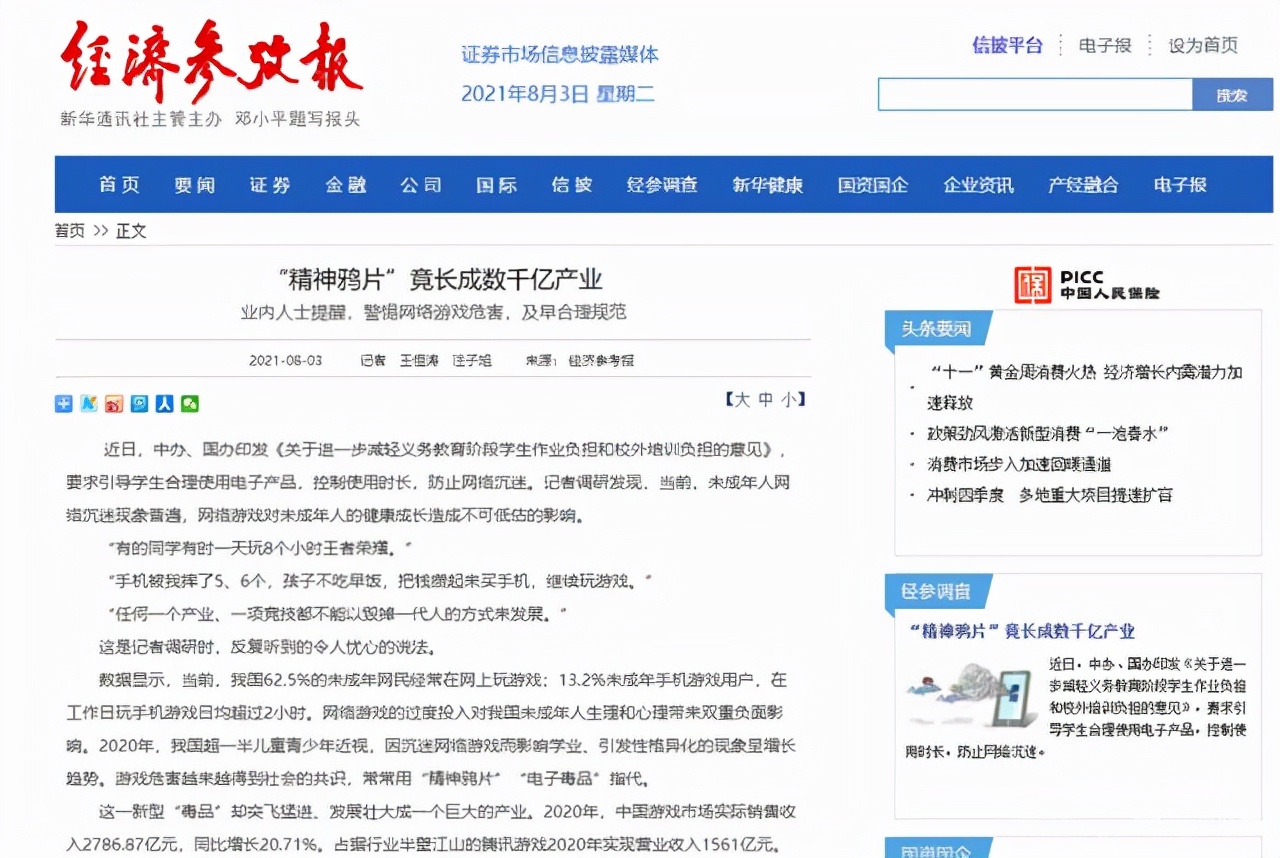Switch to the 证券 tab
This screenshot has width=1280, height=858.
tap(268, 185)
